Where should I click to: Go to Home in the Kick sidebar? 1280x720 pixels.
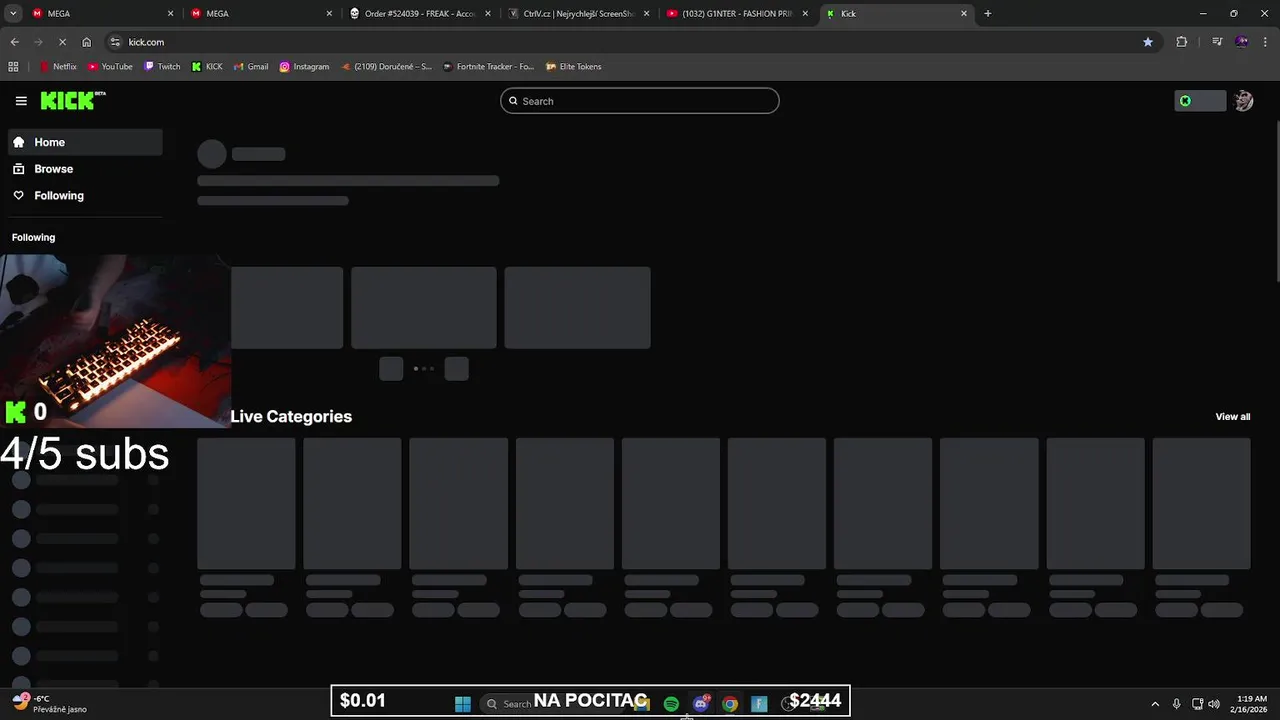click(x=85, y=142)
